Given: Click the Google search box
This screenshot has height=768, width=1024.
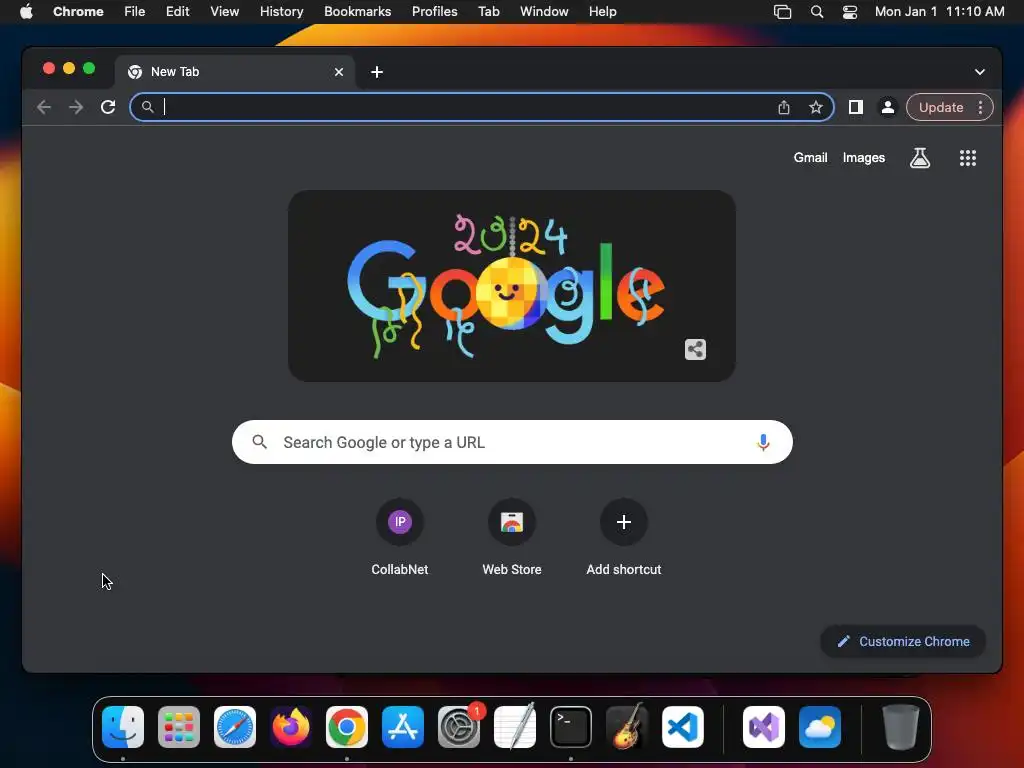Looking at the screenshot, I should click(x=512, y=442).
